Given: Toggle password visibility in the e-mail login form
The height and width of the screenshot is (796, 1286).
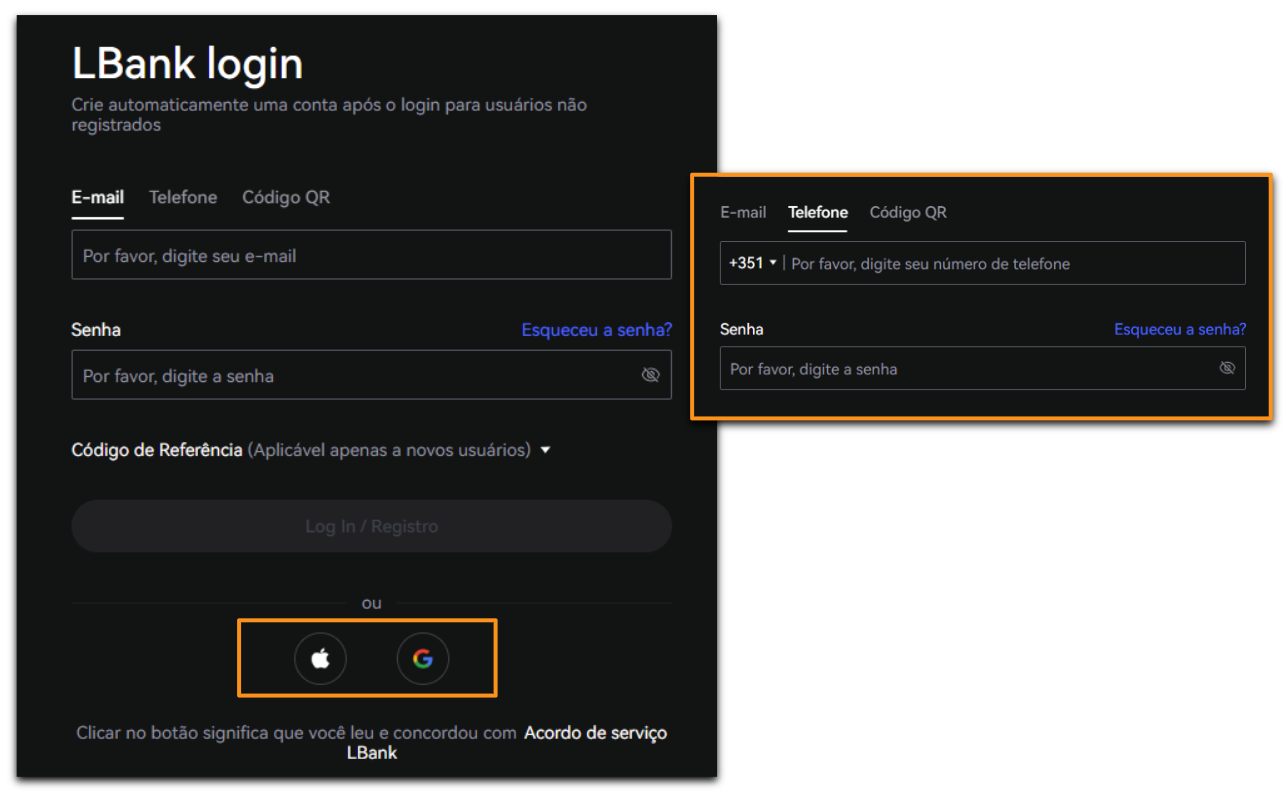Looking at the screenshot, I should point(650,375).
